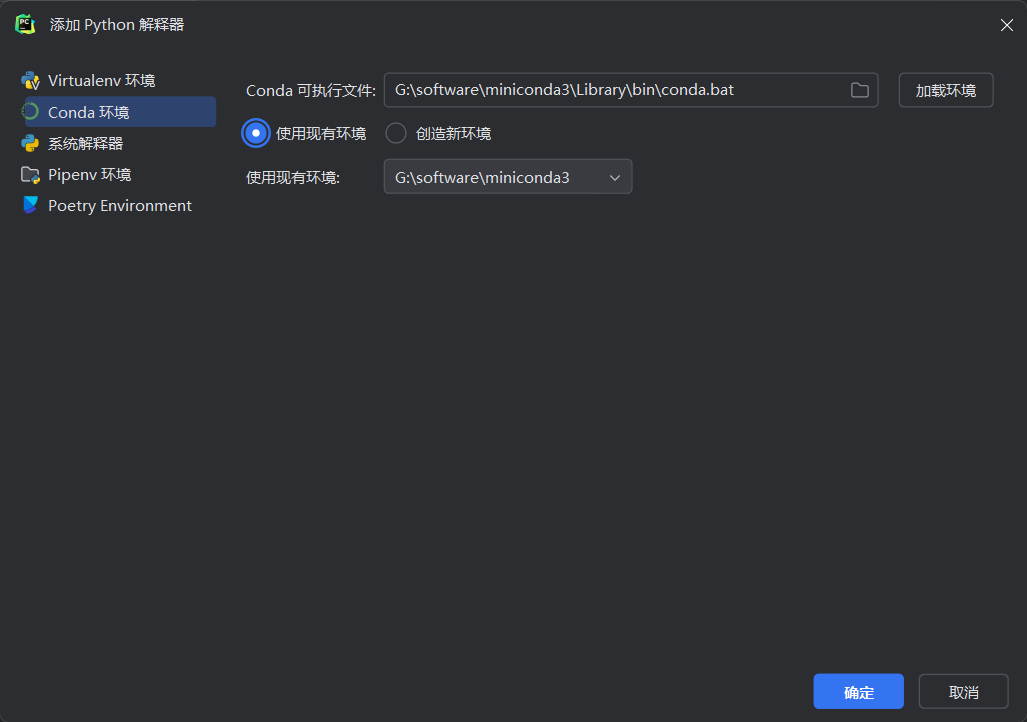Click the Conda executable path field
The height and width of the screenshot is (722, 1027).
point(631,90)
